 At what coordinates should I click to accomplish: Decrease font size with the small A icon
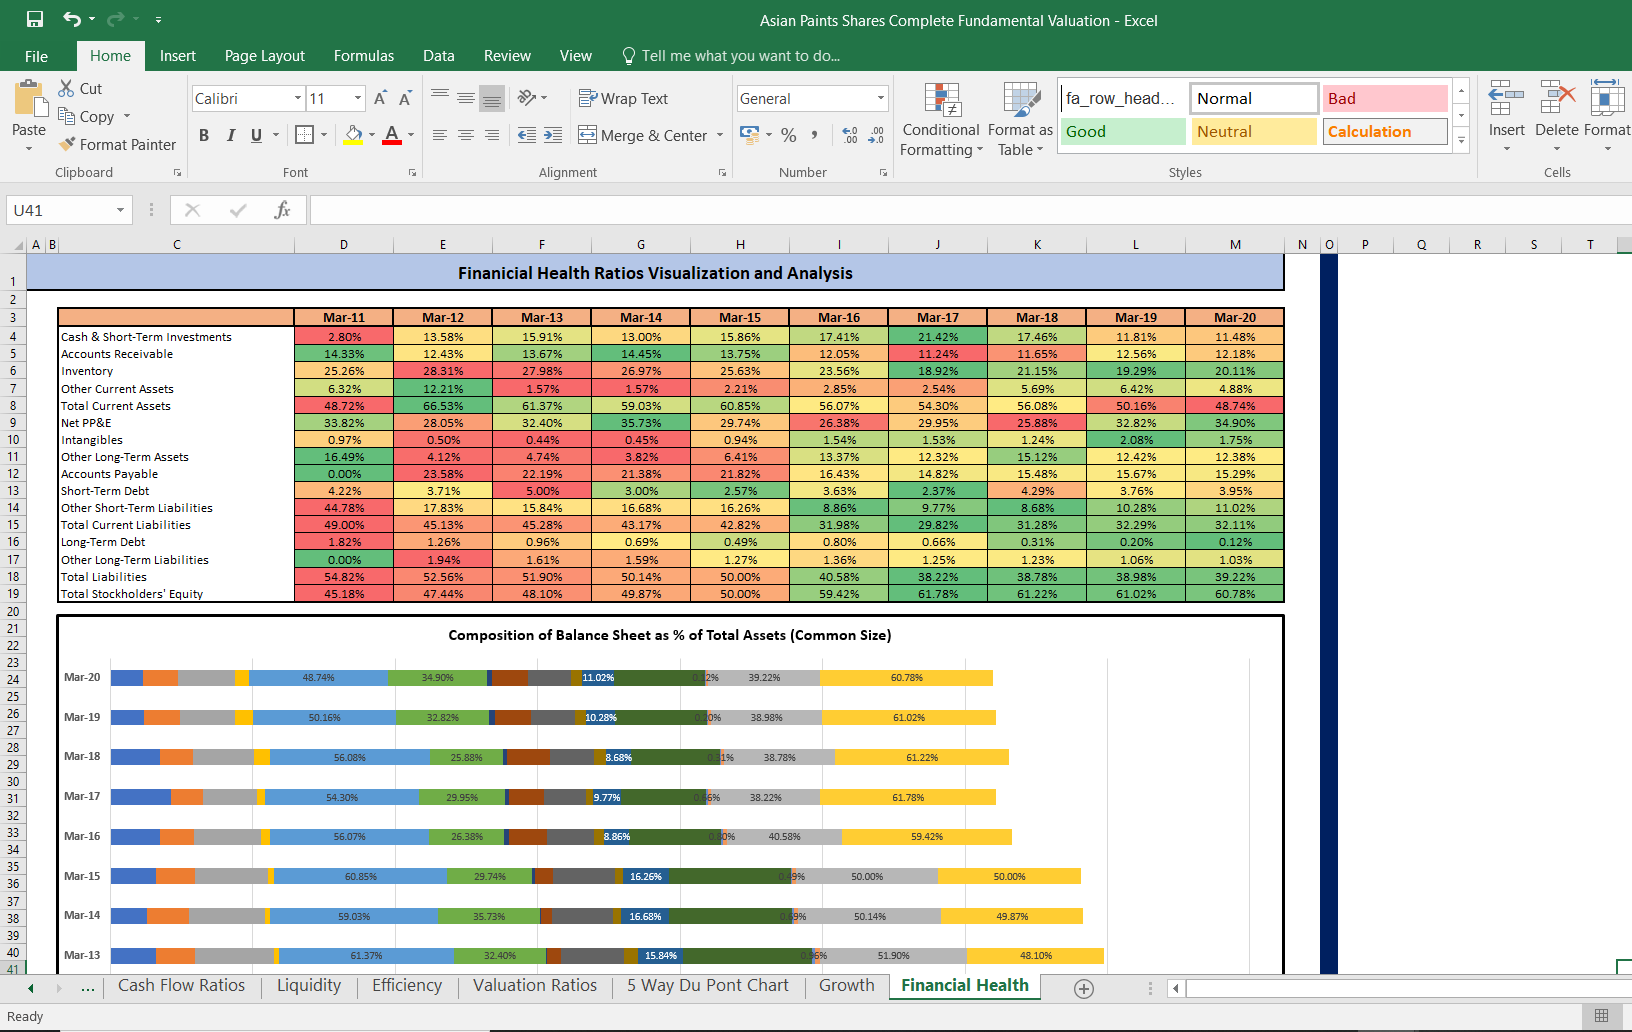click(x=405, y=98)
